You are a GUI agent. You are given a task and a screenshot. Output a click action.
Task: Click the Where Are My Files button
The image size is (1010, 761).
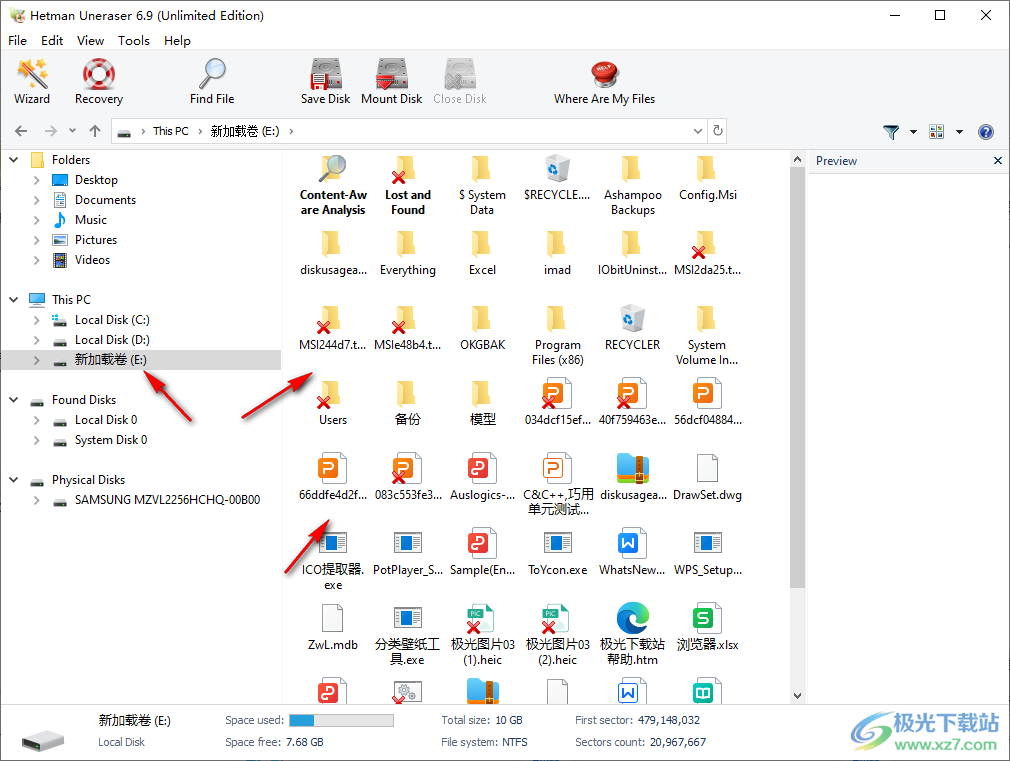(x=604, y=81)
